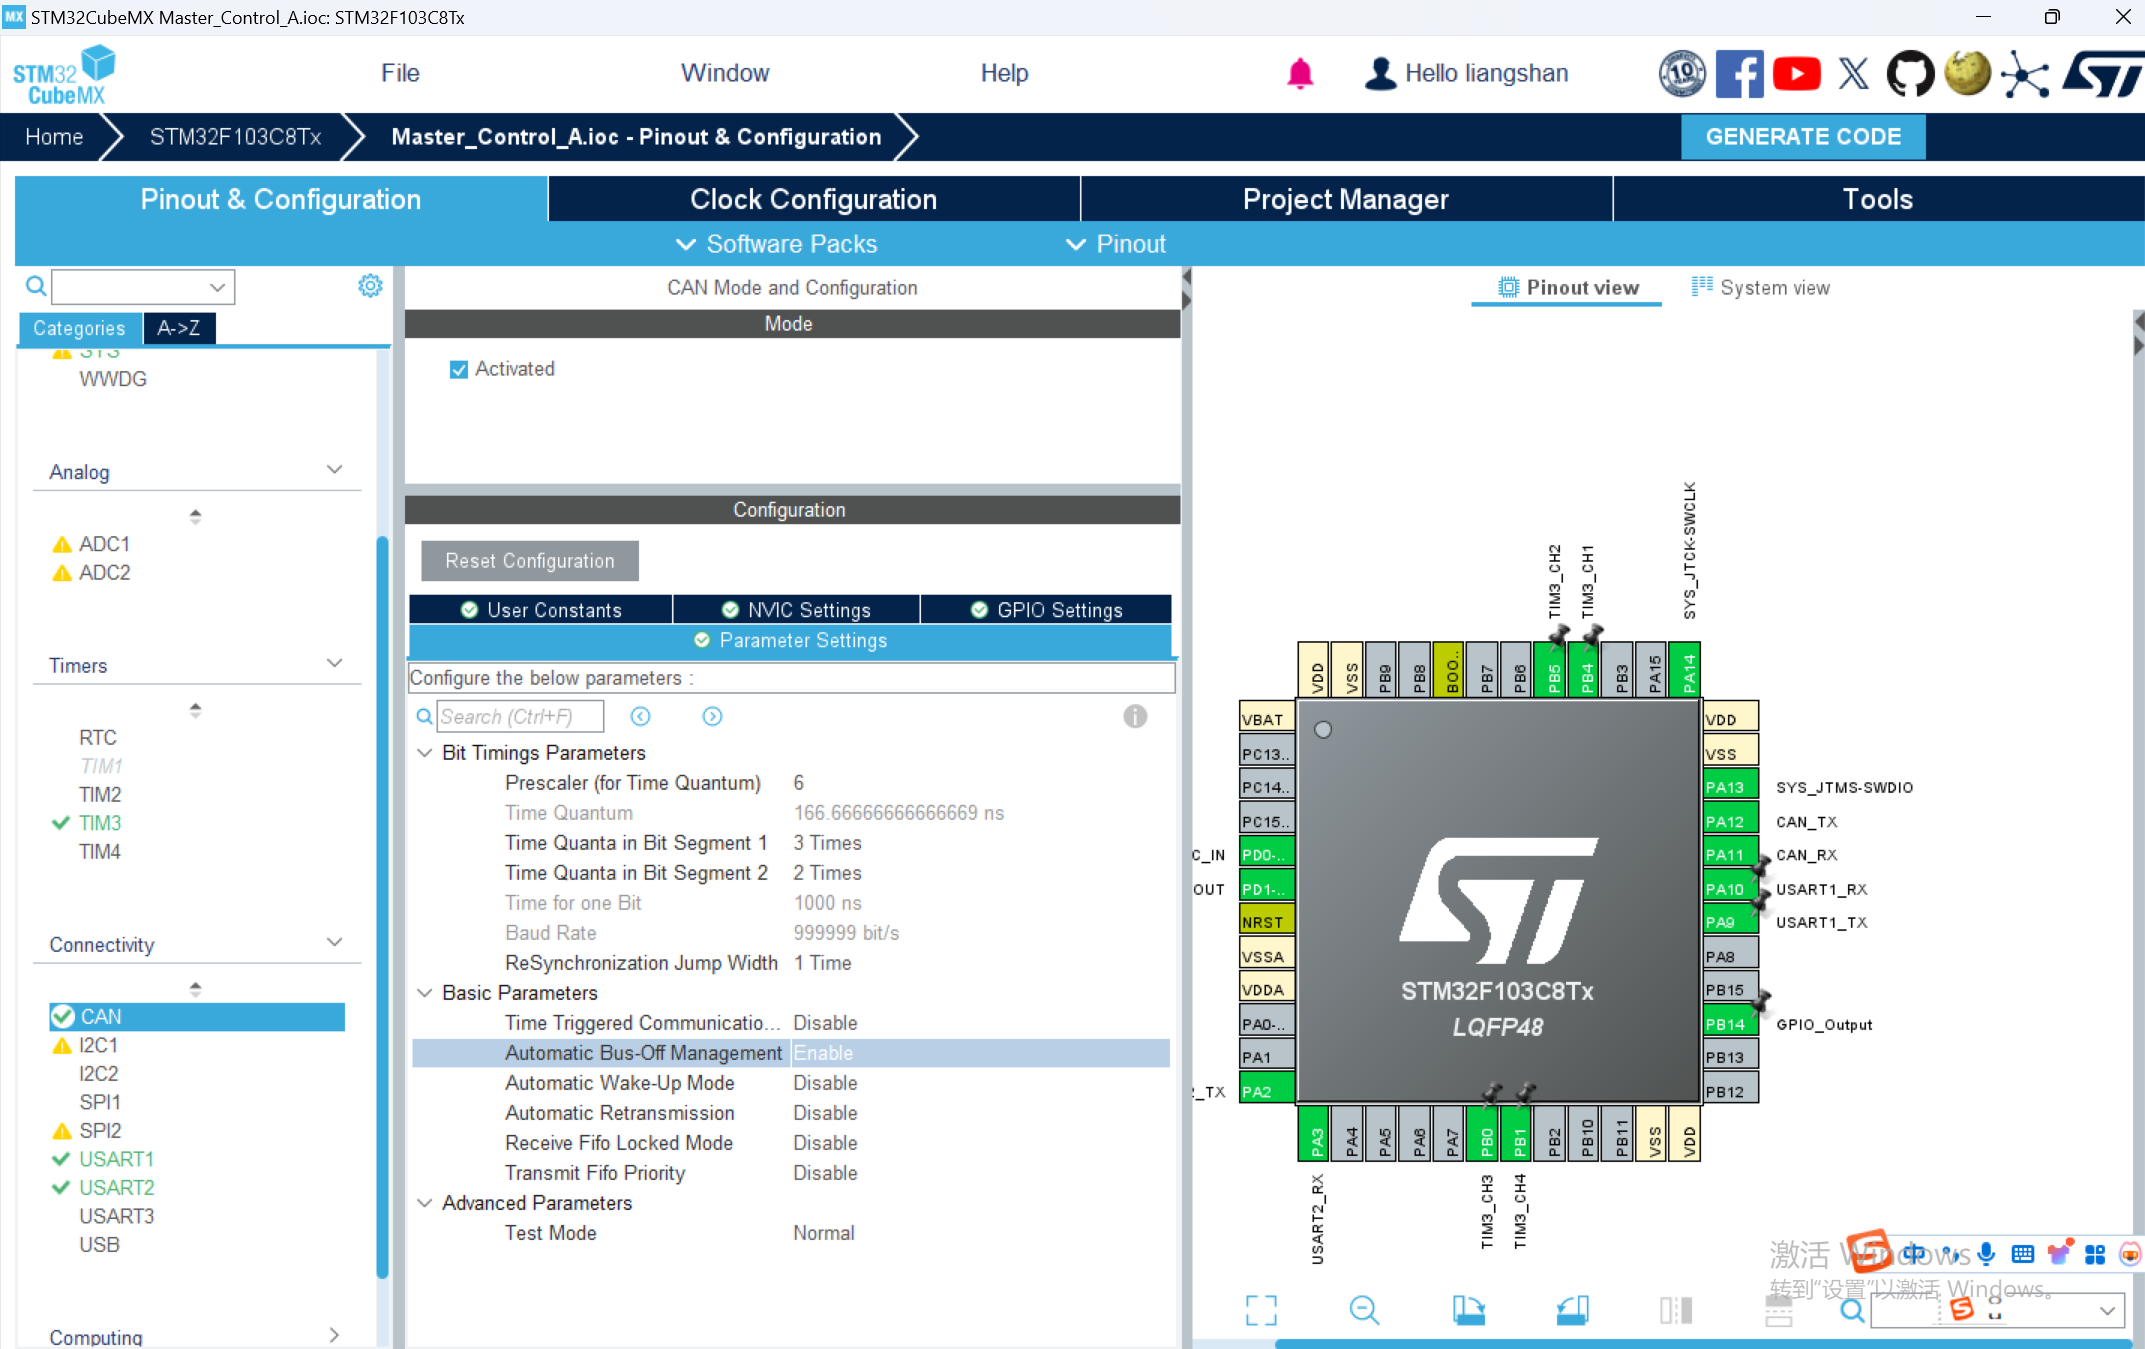Open the YouTube icon link
The height and width of the screenshot is (1349, 2145).
(x=1796, y=74)
